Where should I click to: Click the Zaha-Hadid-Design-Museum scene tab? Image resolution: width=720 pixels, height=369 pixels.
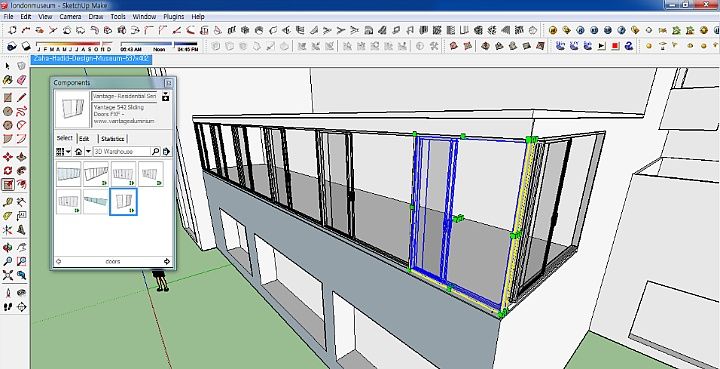91,59
